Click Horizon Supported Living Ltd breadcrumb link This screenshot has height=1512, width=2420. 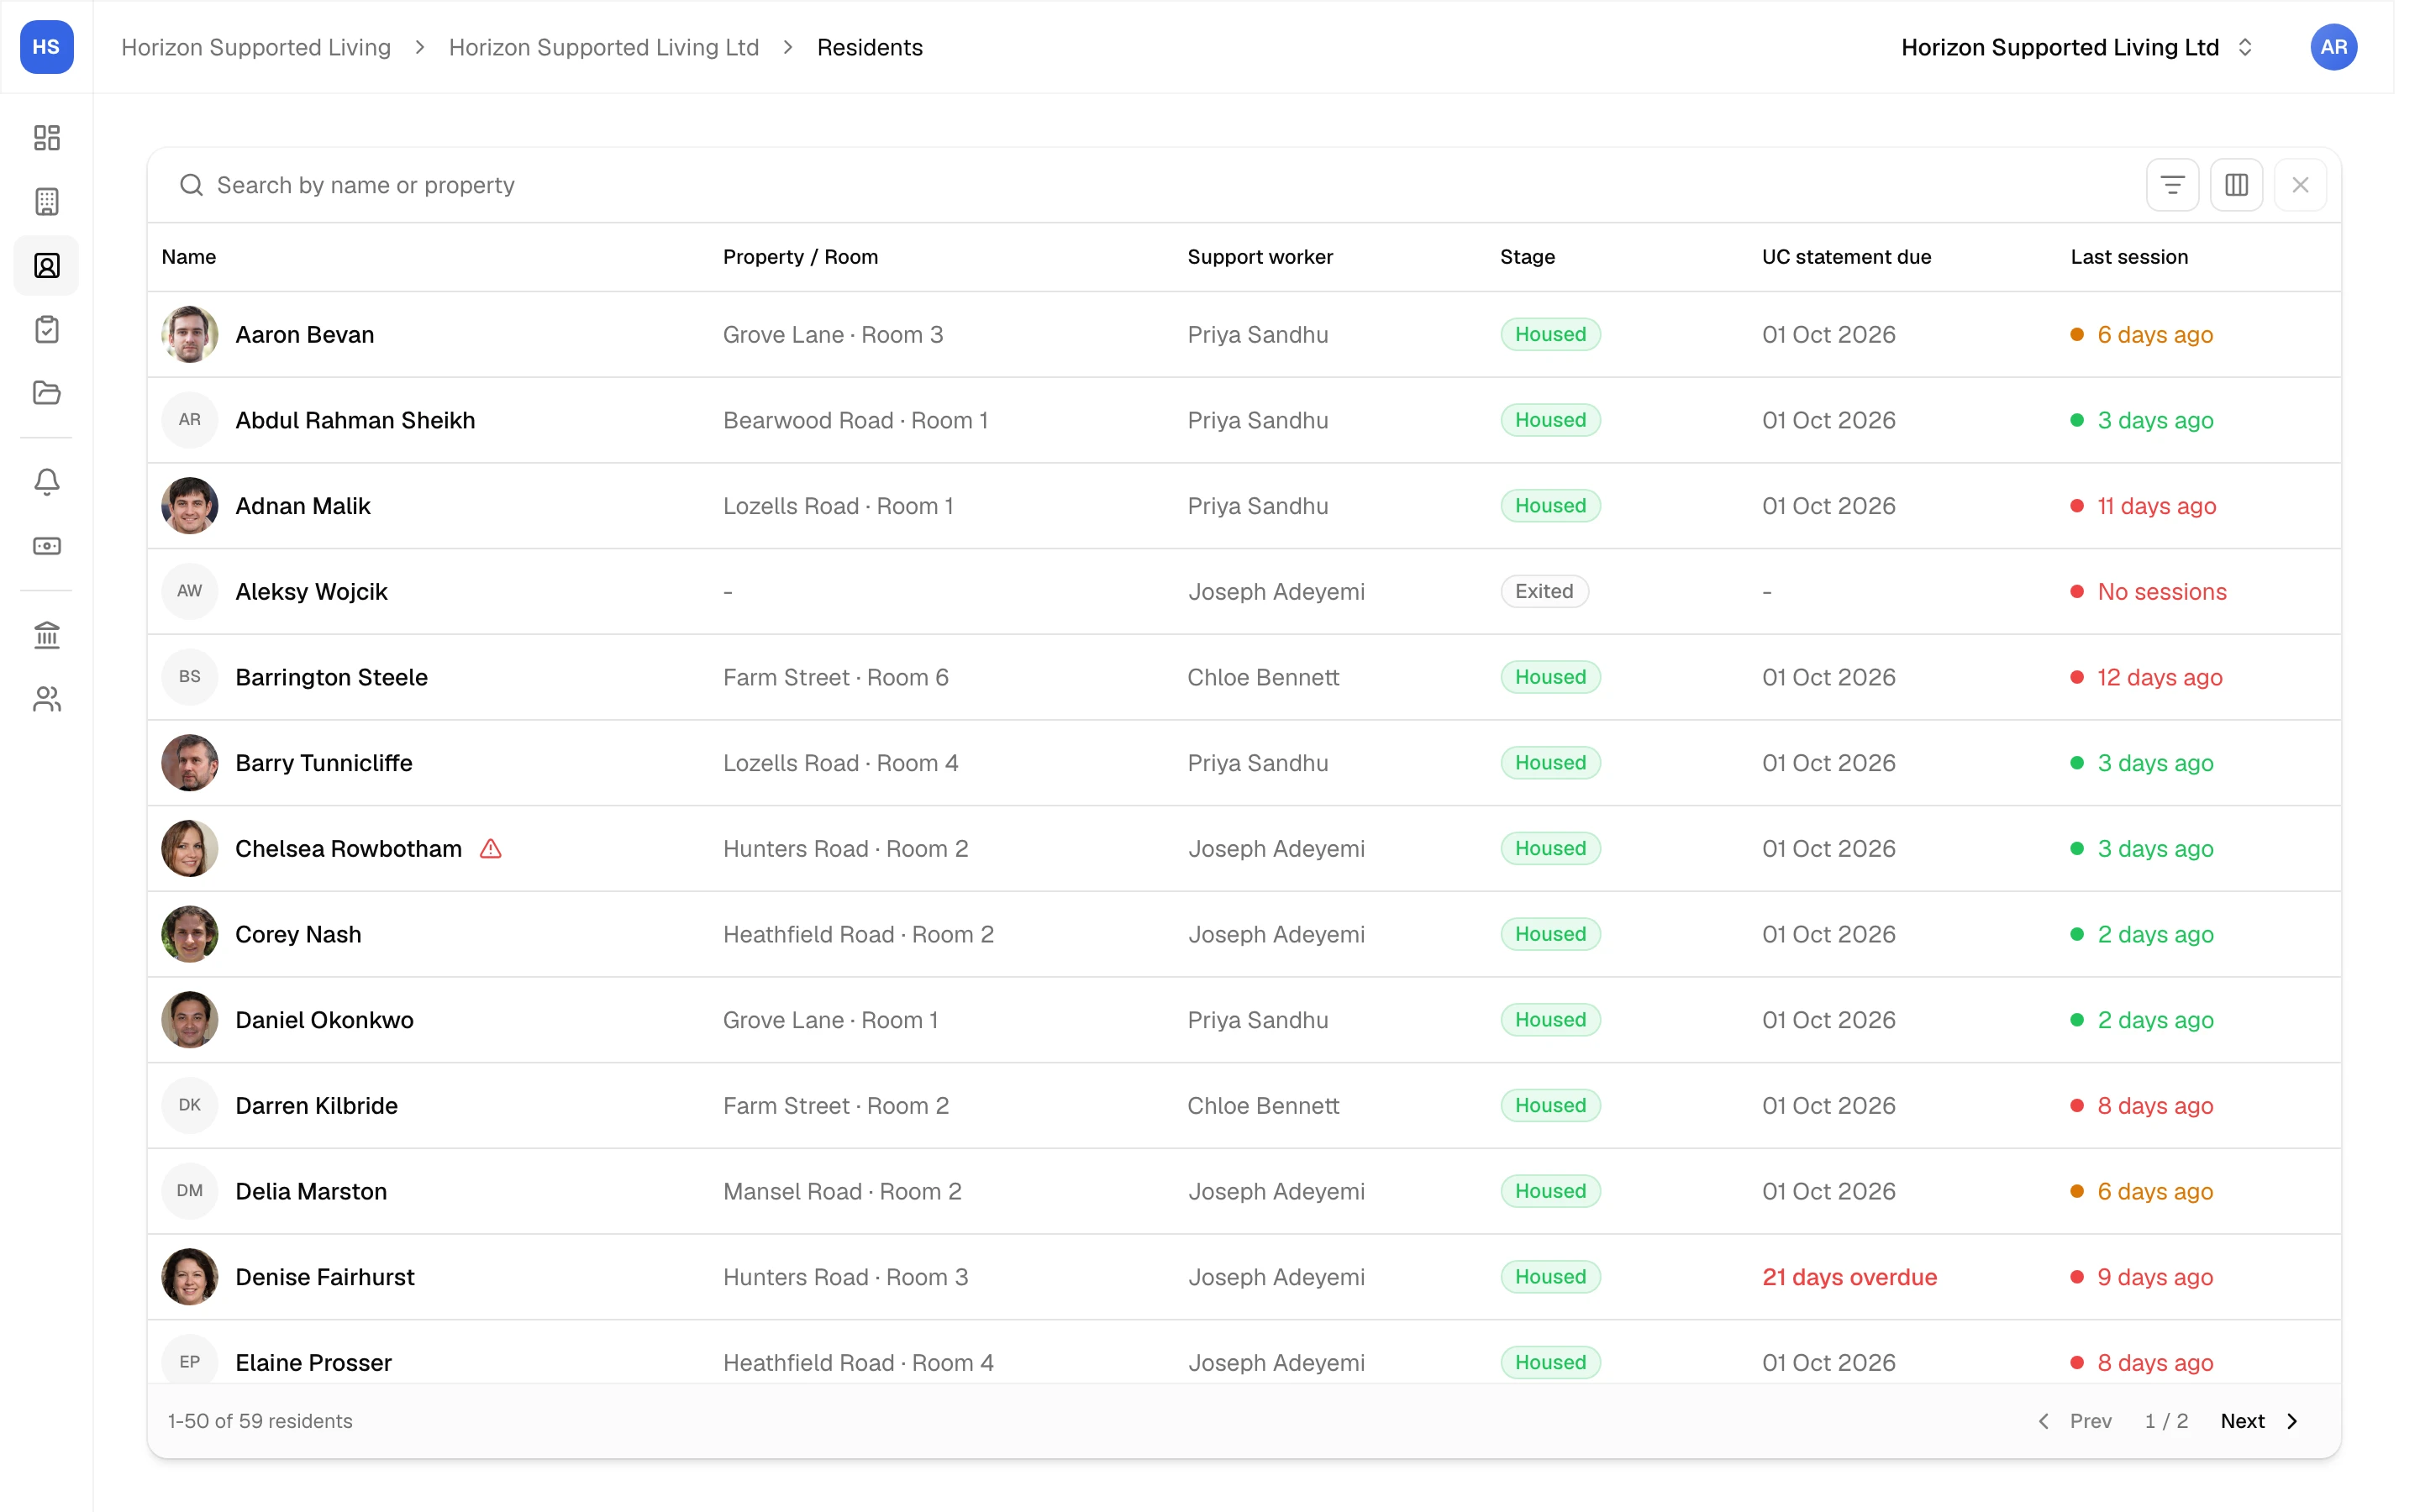tap(604, 47)
